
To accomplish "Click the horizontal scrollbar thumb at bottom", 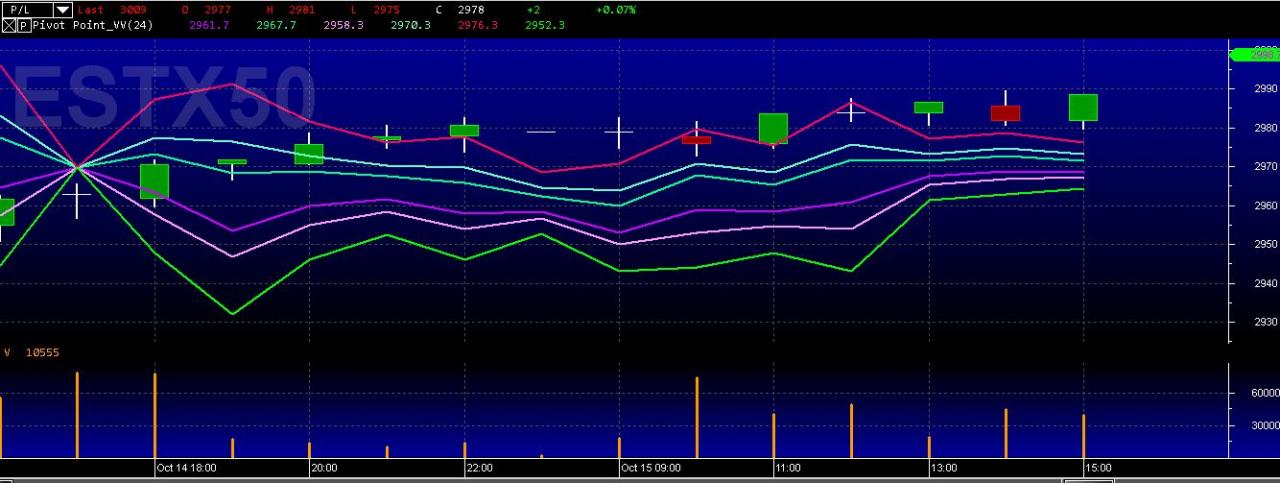I will (x=1089, y=480).
